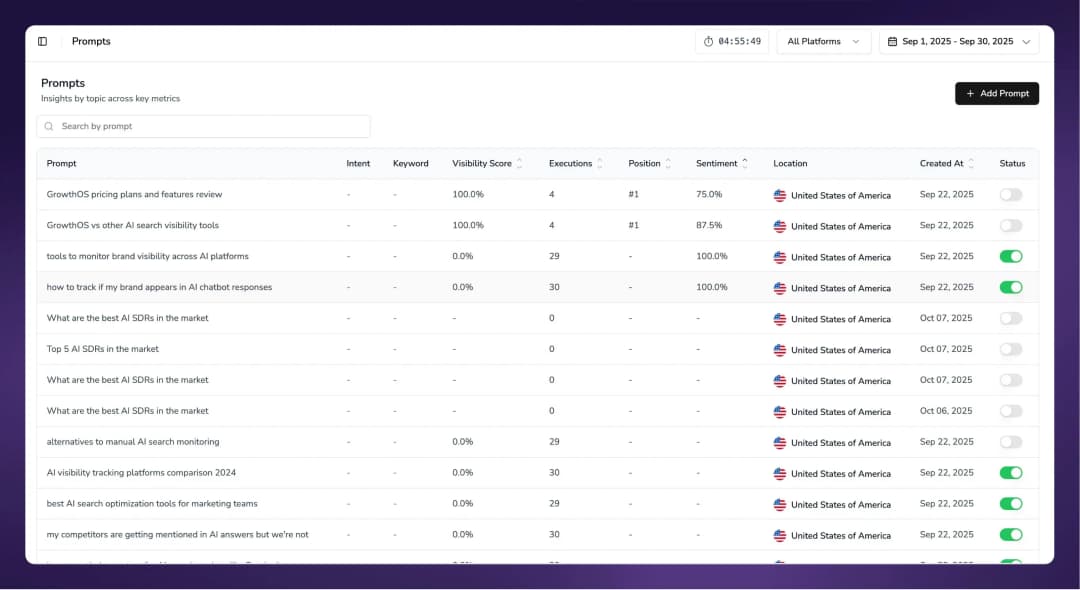Sort by Visibility Score arrows icon
The image size is (1080, 590).
pyautogui.click(x=519, y=164)
